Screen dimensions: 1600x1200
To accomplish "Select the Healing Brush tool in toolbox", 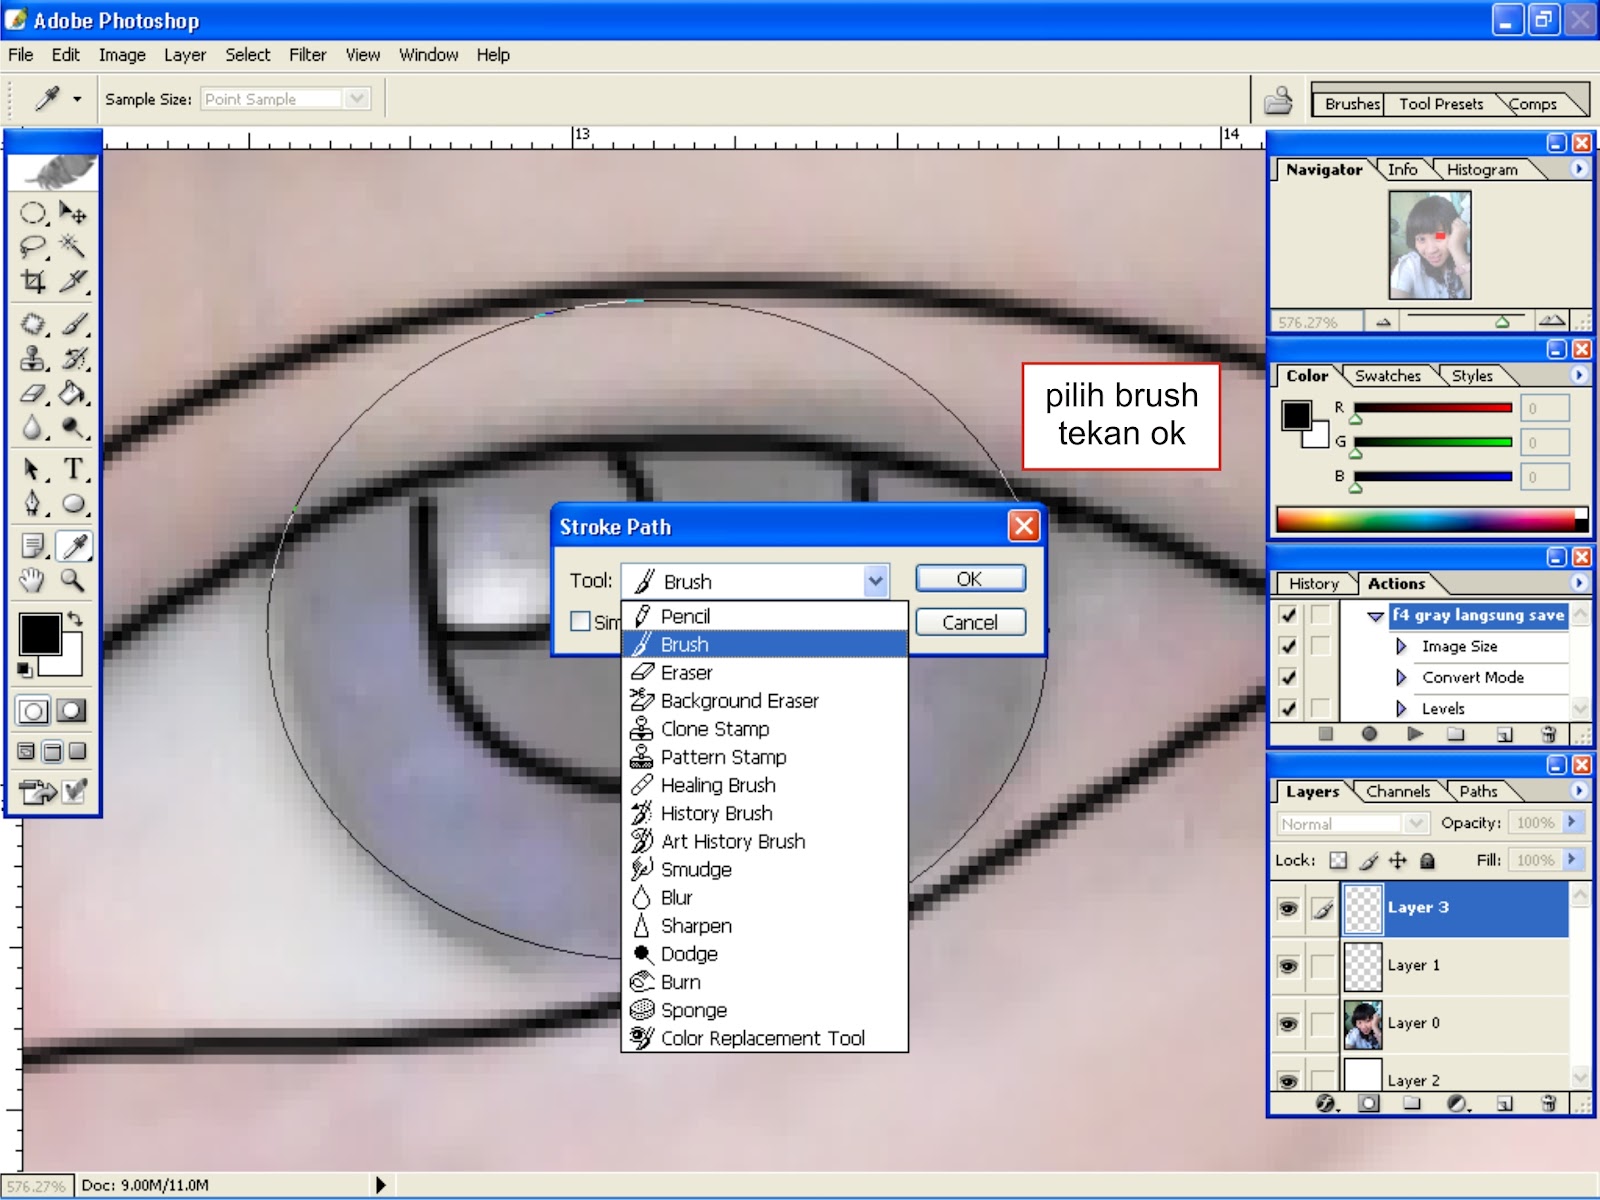I will pyautogui.click(x=33, y=324).
